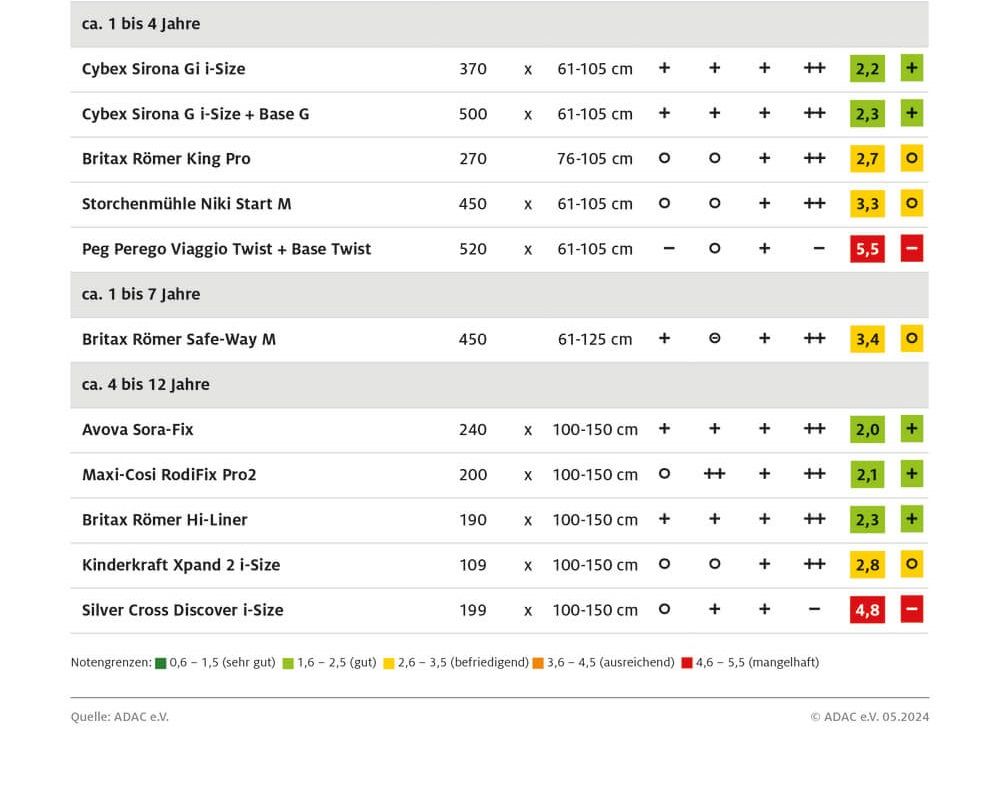Click 'Peg Perego Viaggio Twist + Base Twist'
Viewport: 1000px width, 792px height.
pyautogui.click(x=226, y=249)
